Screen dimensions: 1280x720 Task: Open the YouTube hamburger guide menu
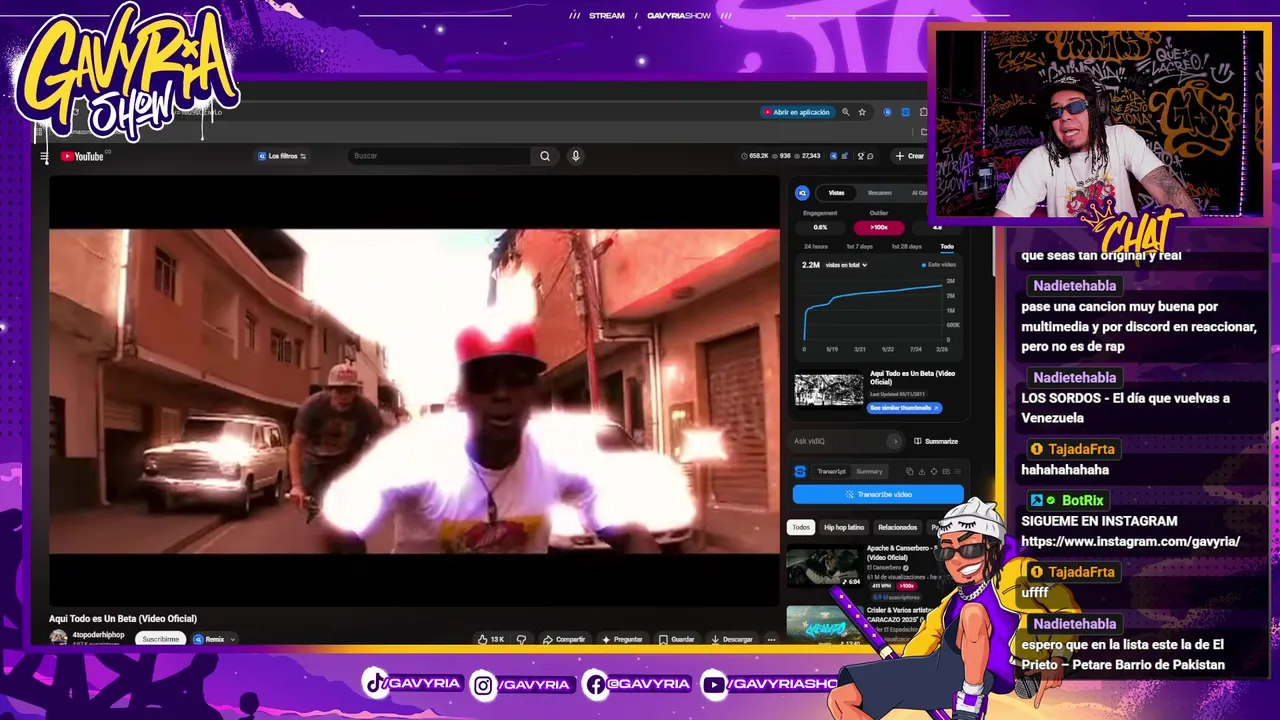(44, 156)
